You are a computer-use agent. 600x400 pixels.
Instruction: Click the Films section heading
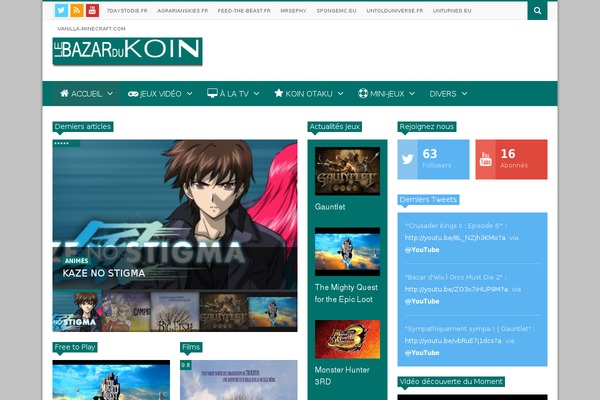point(191,347)
